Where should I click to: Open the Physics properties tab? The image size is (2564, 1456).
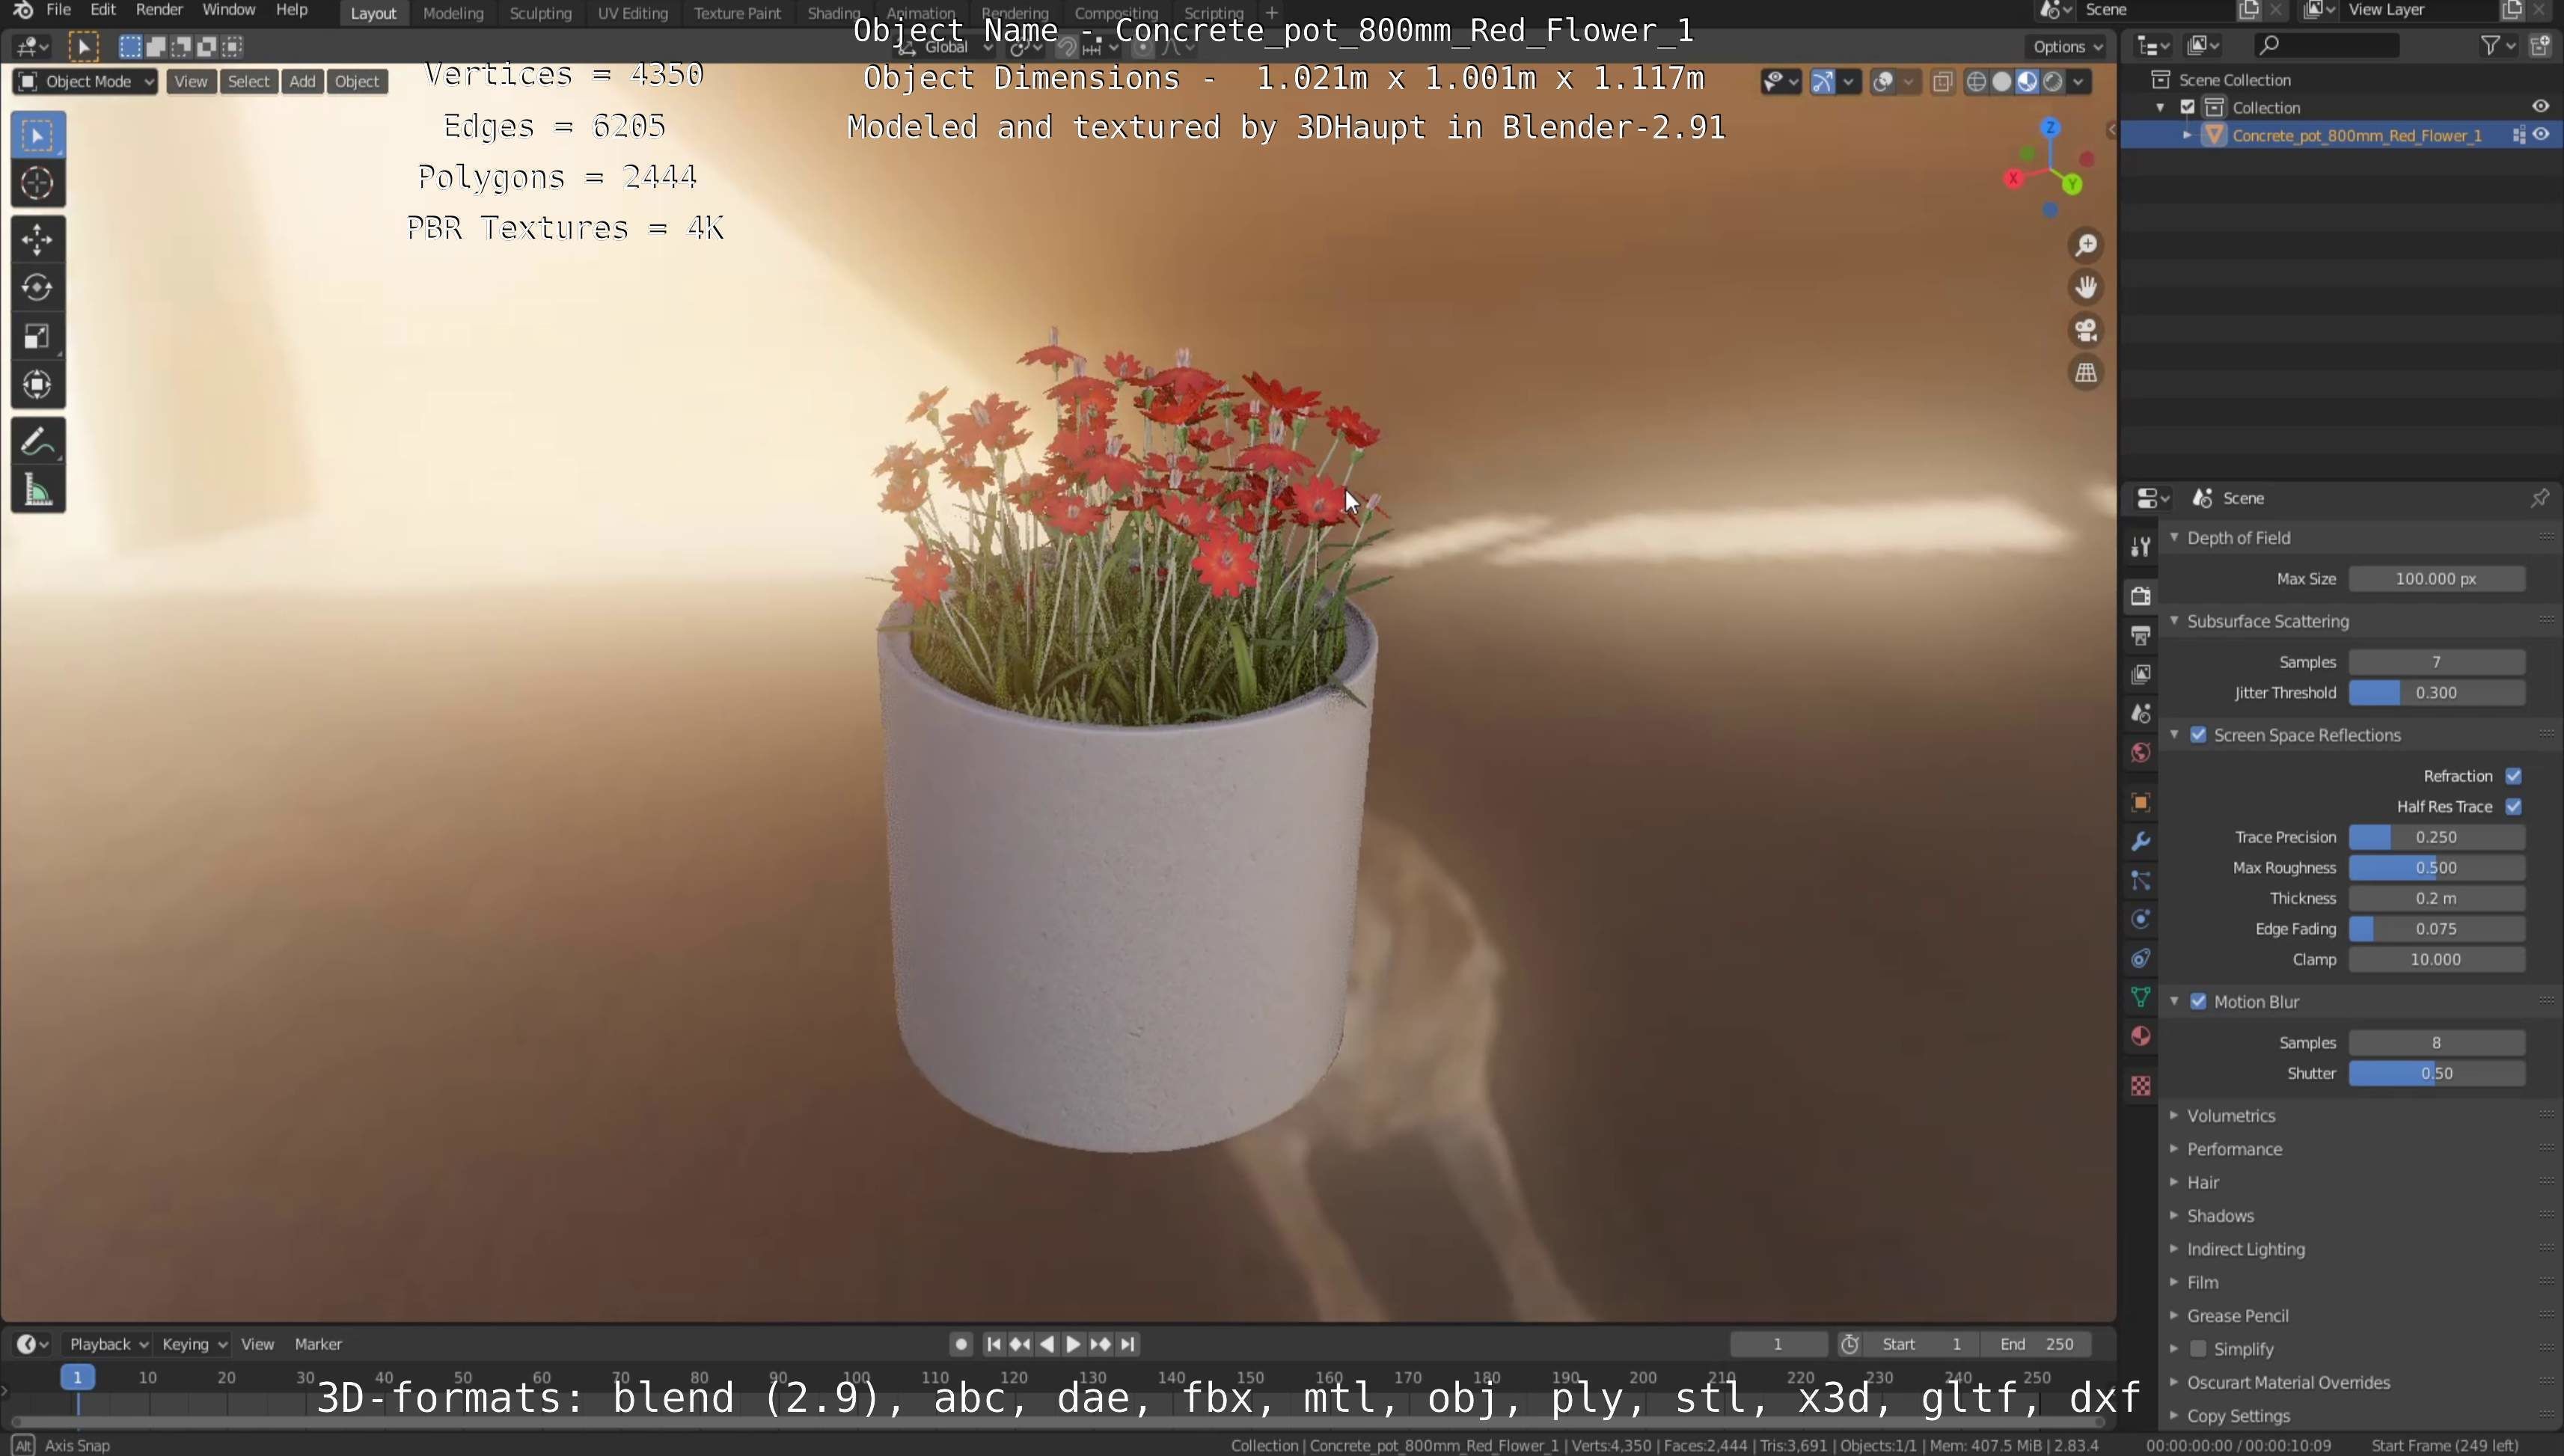tap(2140, 919)
